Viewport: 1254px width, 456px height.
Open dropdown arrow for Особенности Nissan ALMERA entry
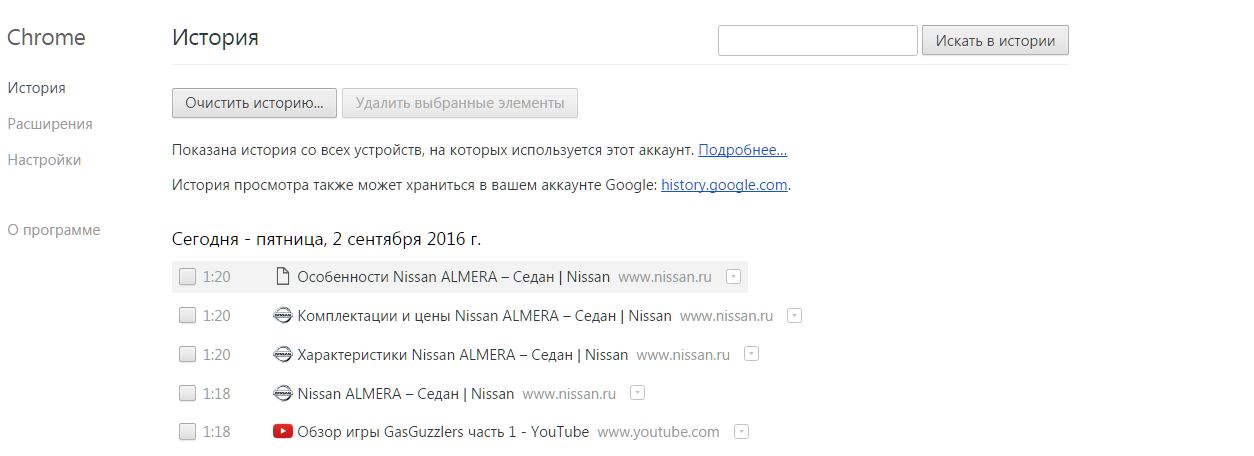pyautogui.click(x=733, y=276)
